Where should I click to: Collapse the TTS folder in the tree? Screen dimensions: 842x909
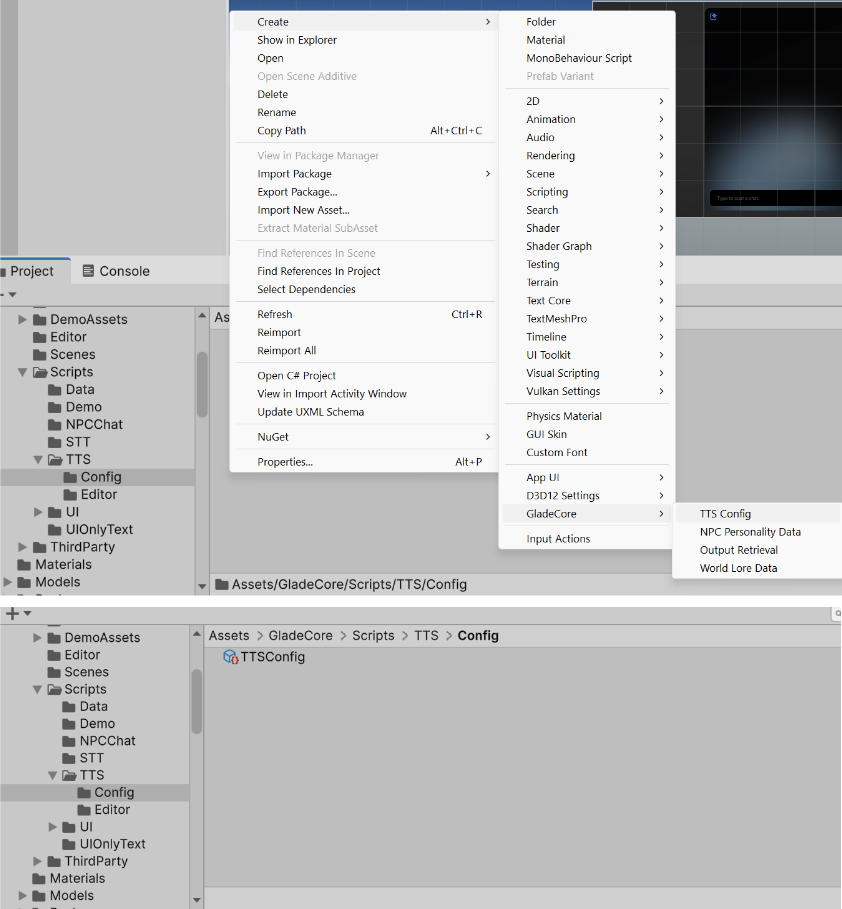pyautogui.click(x=39, y=459)
